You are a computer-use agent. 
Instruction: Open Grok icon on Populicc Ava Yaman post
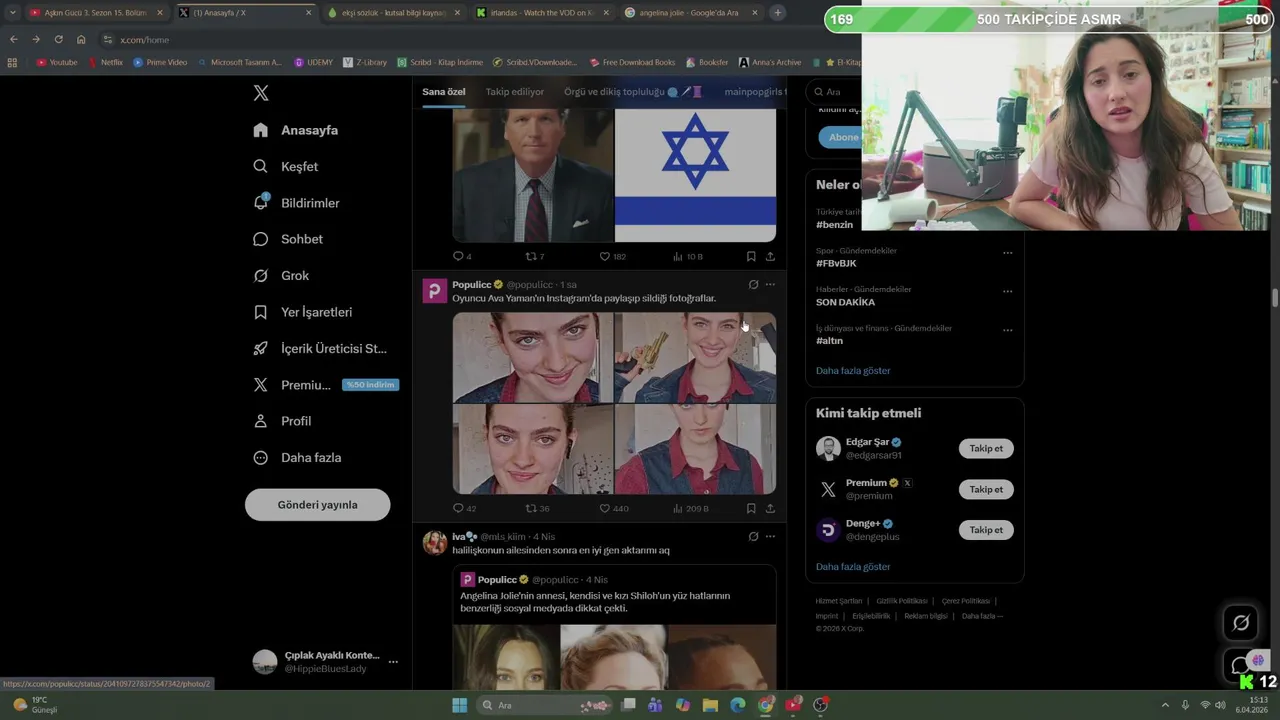[x=753, y=285]
